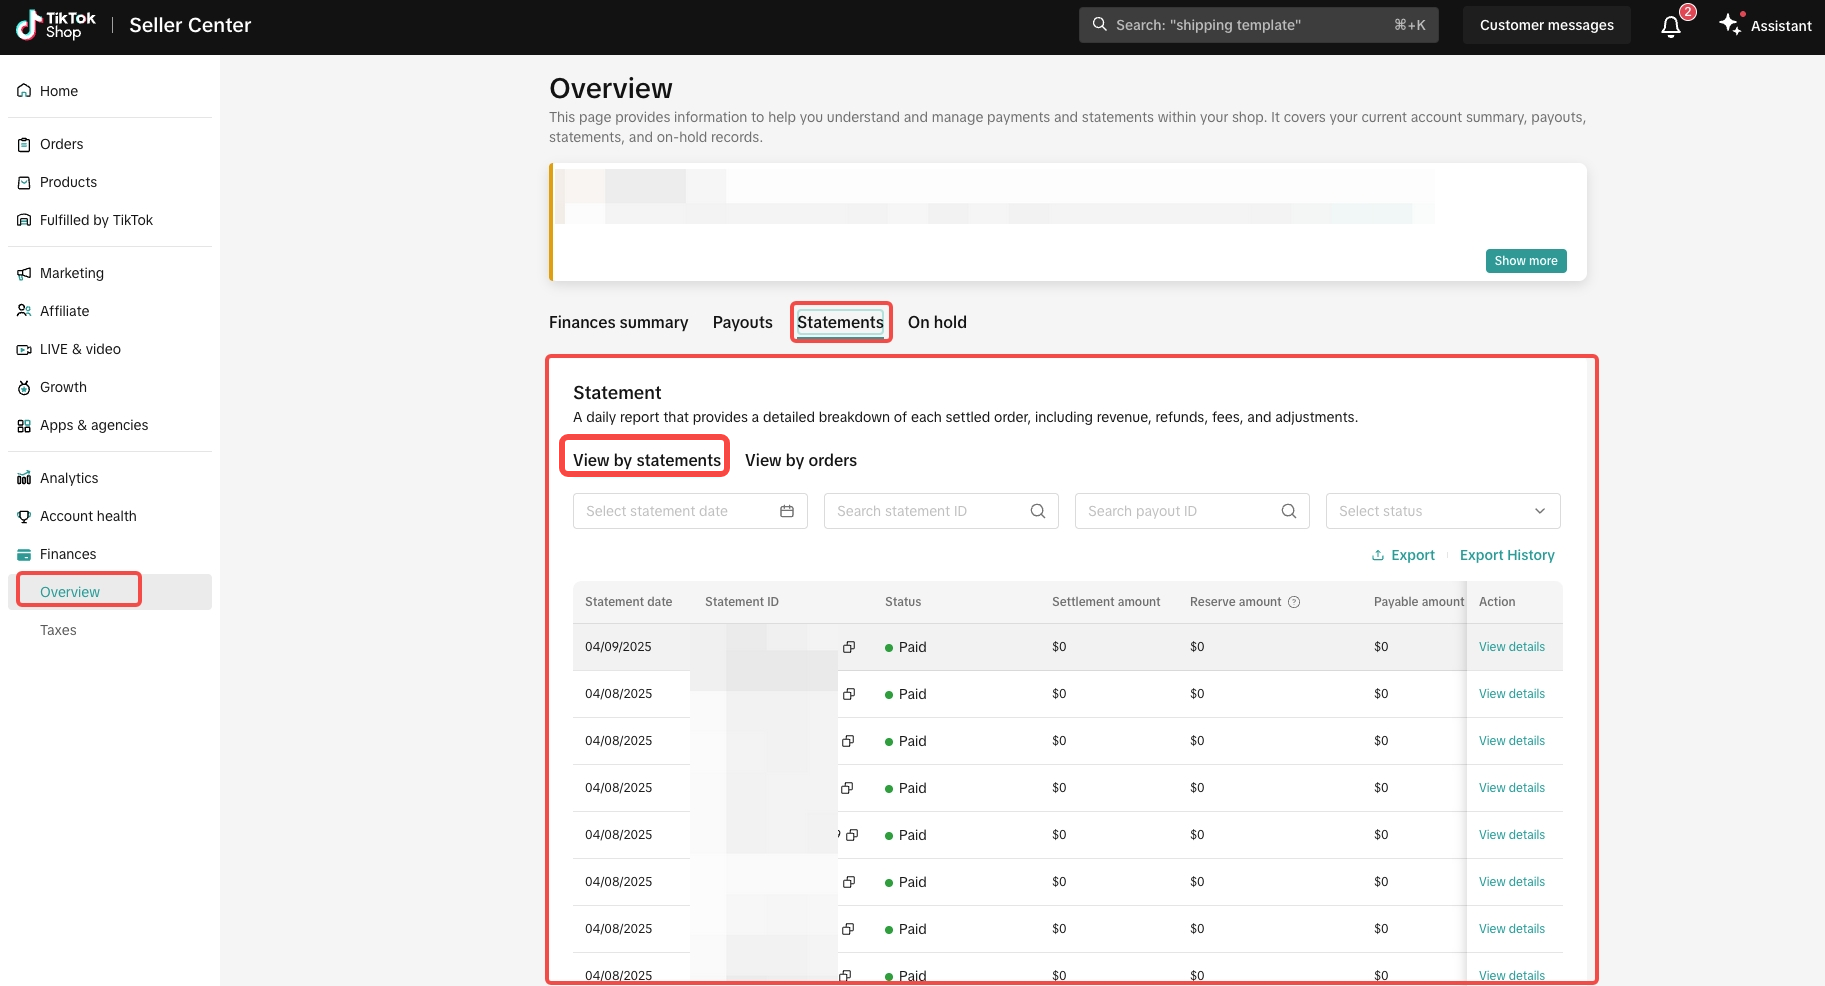Screen dimensions: 1825x986
Task: Open the On hold tab
Action: click(937, 322)
